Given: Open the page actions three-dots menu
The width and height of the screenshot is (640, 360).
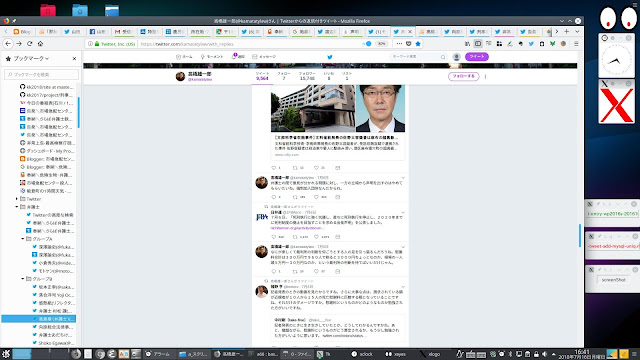Looking at the screenshot, I should [x=399, y=44].
